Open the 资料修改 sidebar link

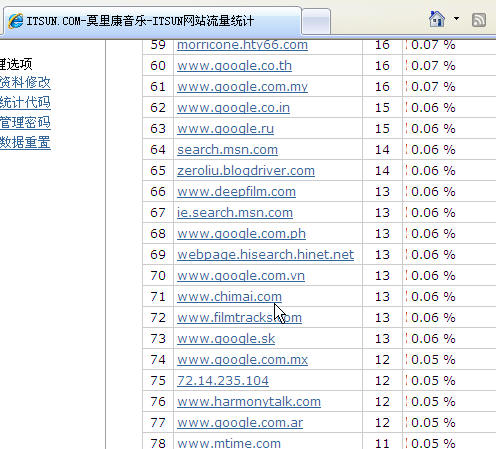point(25,82)
